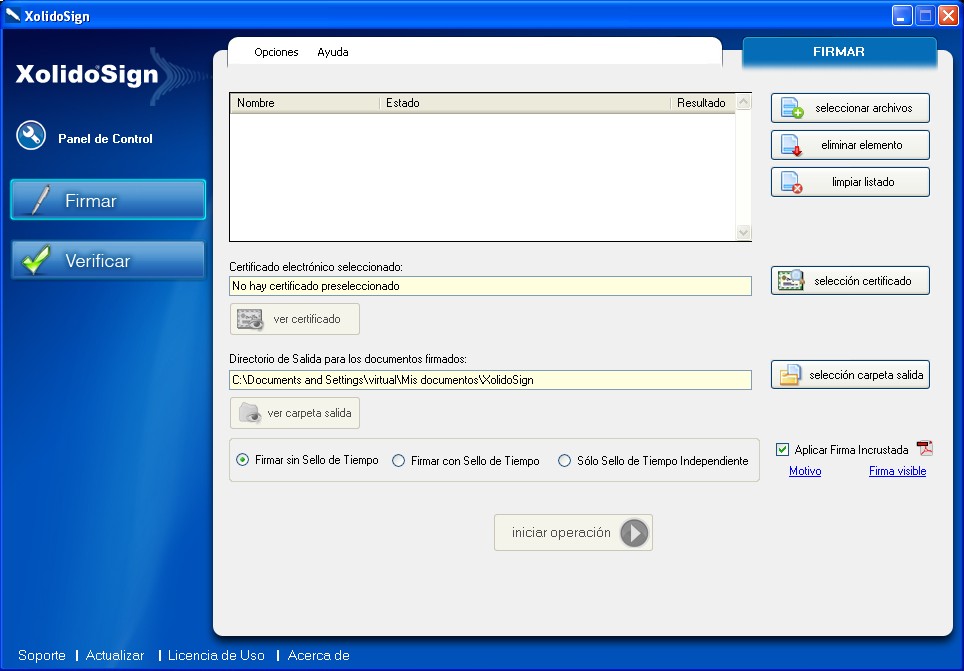Click the eliminar elemento button
The height and width of the screenshot is (671, 964).
pos(850,145)
